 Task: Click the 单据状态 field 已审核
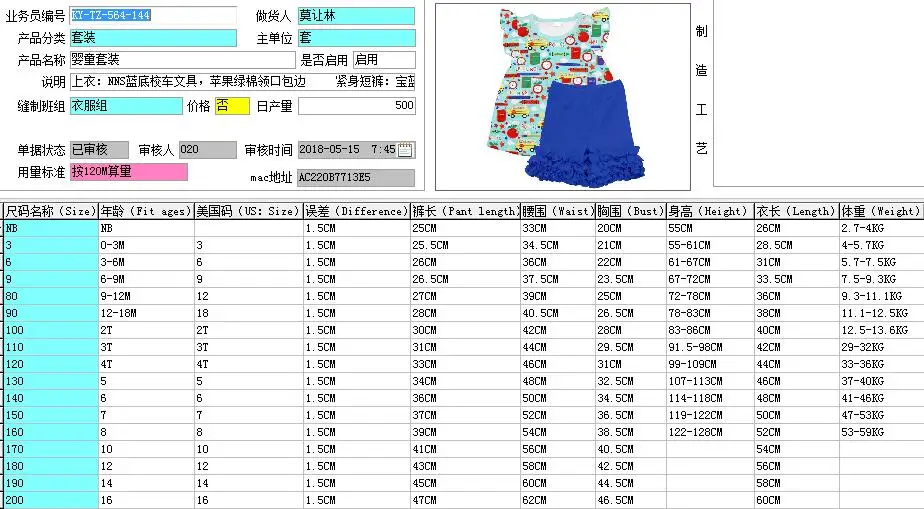[x=99, y=150]
